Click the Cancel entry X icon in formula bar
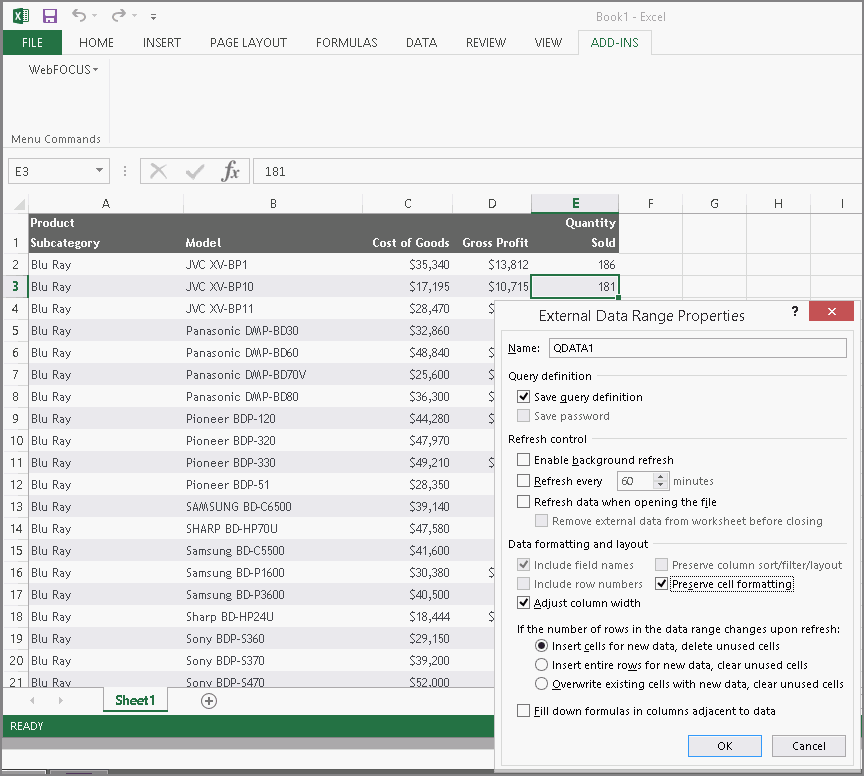 point(159,171)
